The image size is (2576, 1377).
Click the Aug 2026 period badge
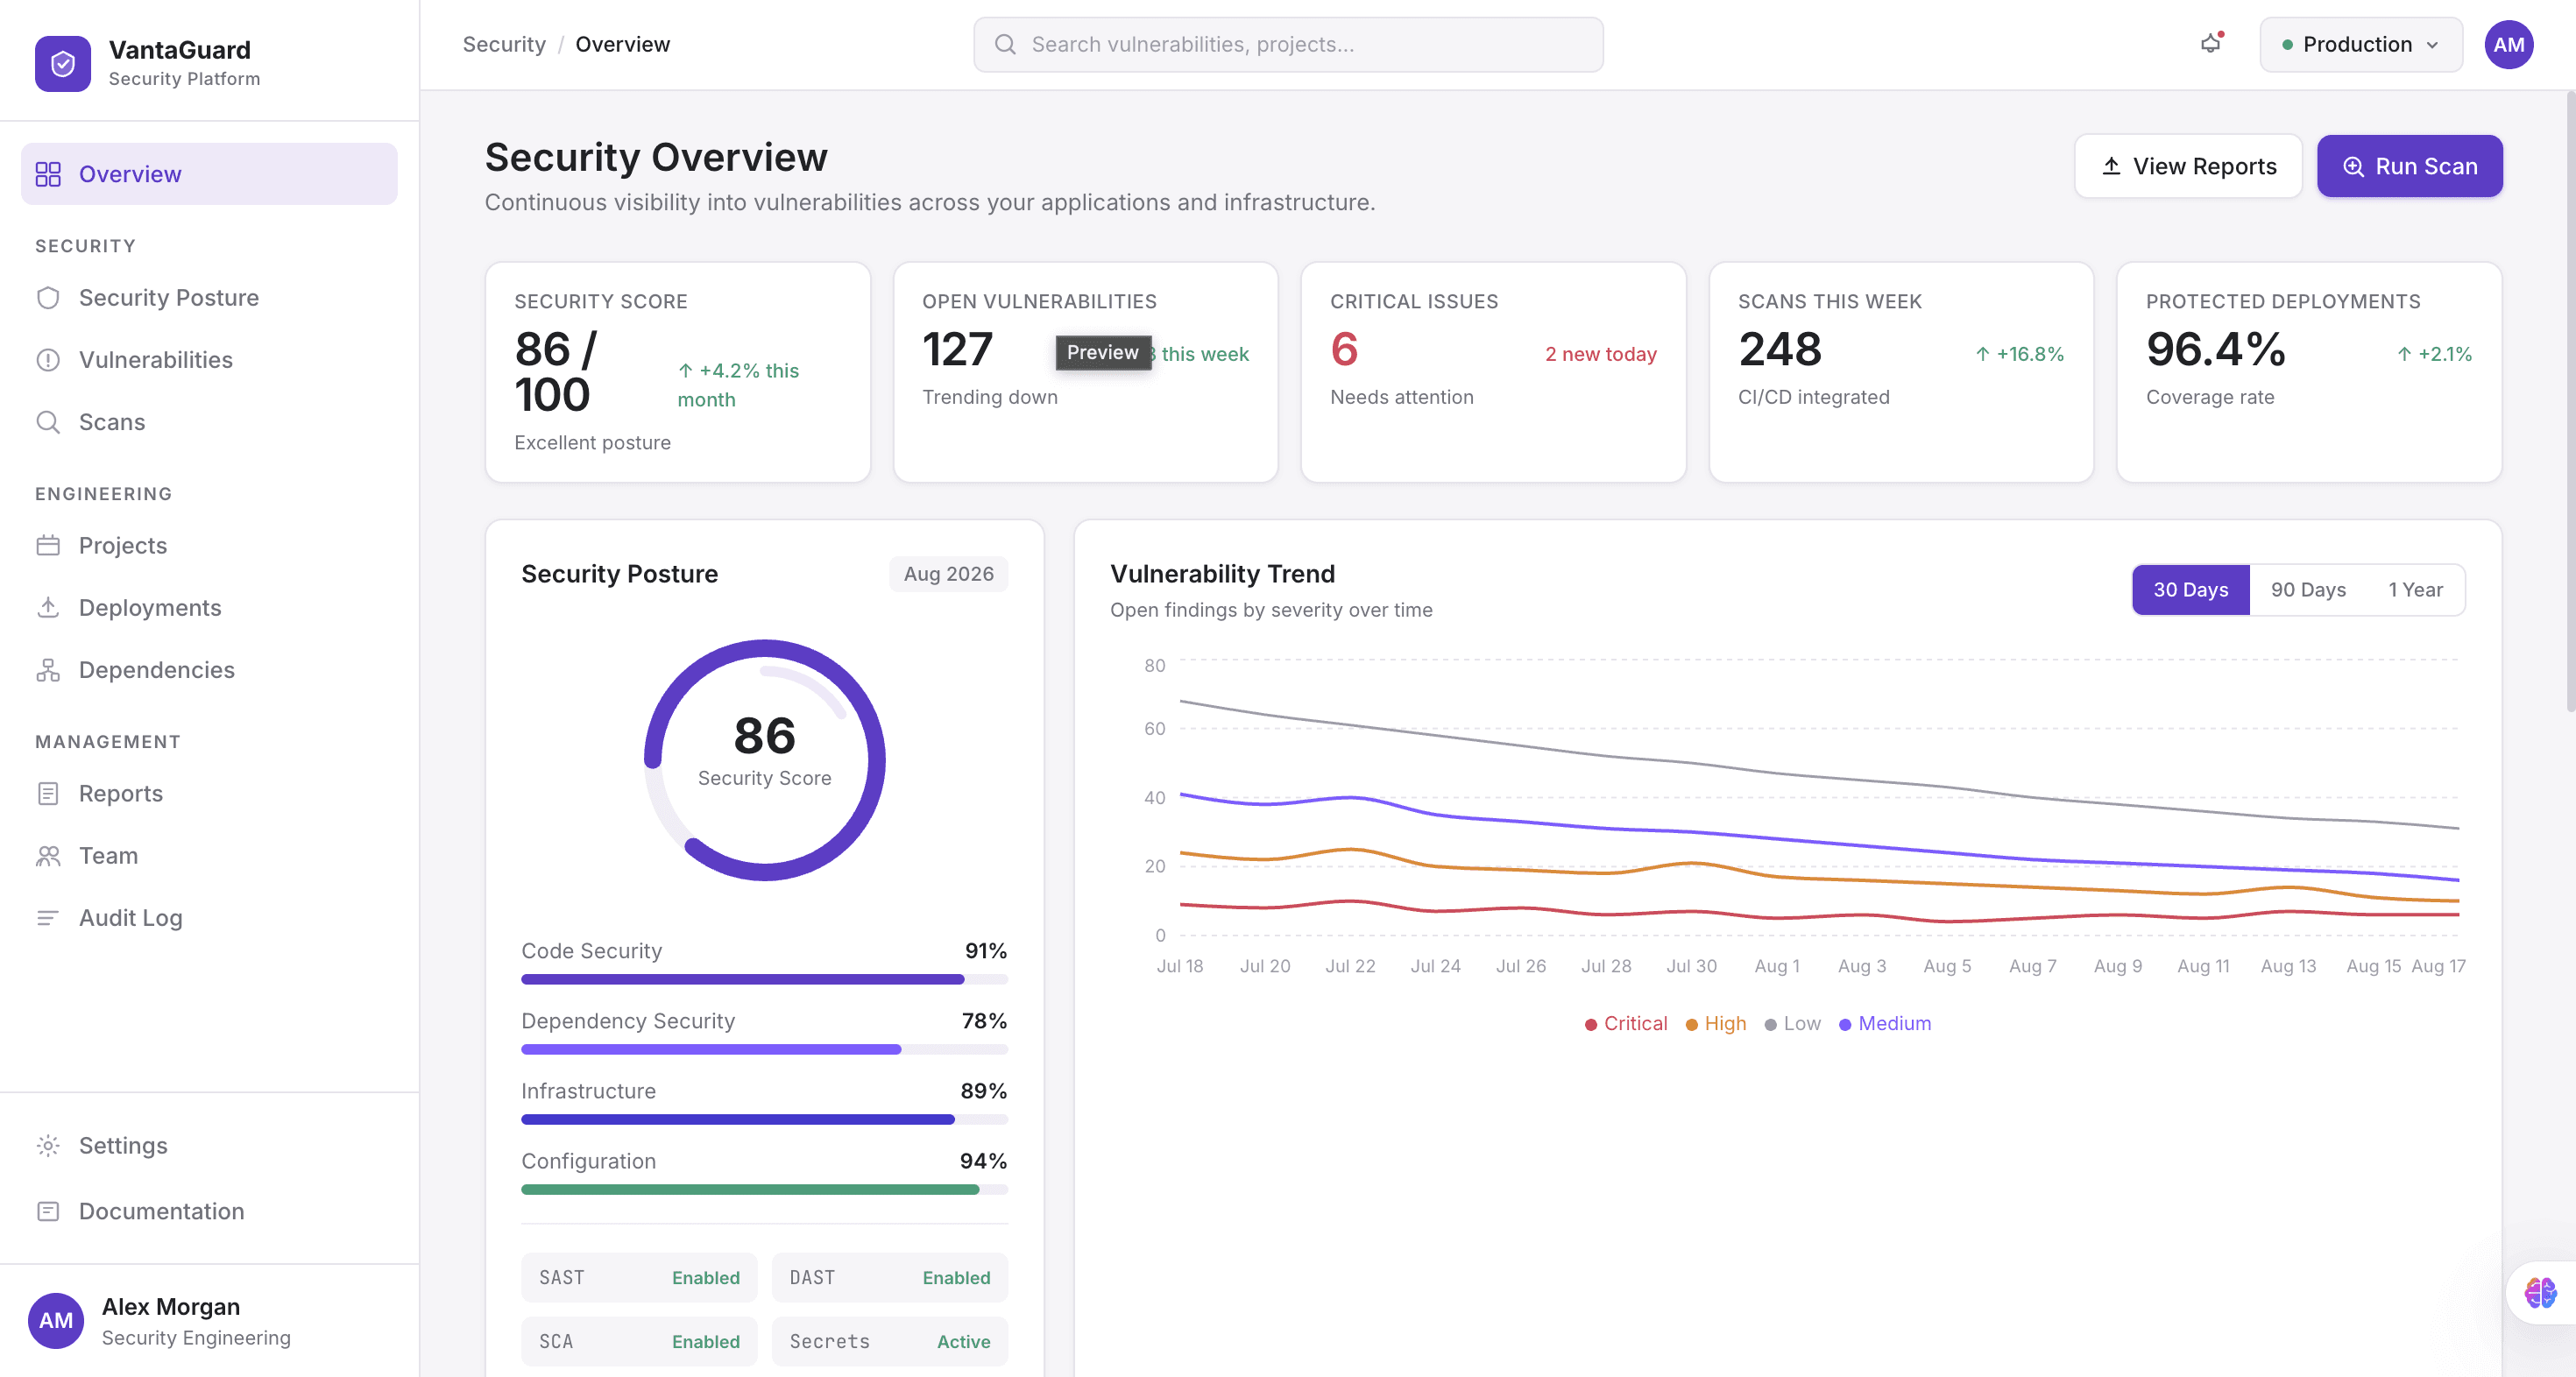(x=948, y=574)
